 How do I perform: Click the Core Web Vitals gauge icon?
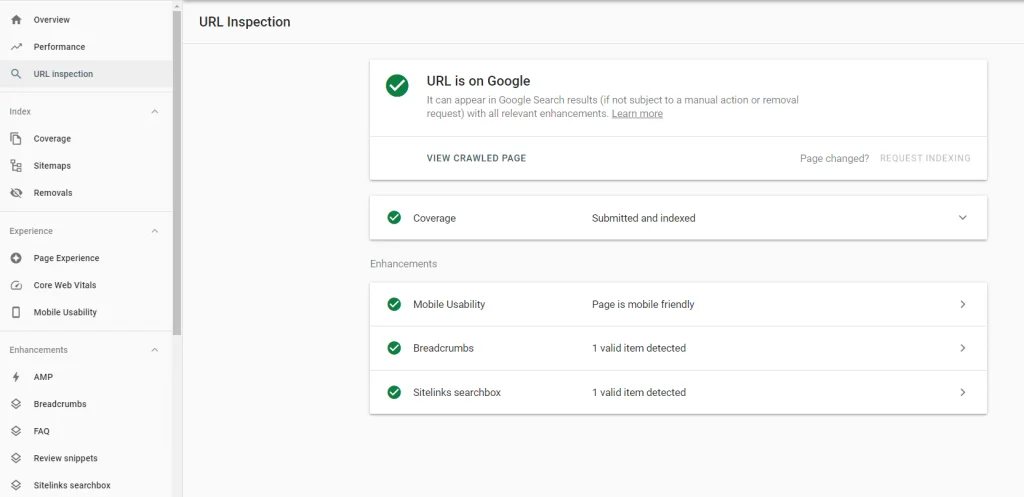(16, 285)
